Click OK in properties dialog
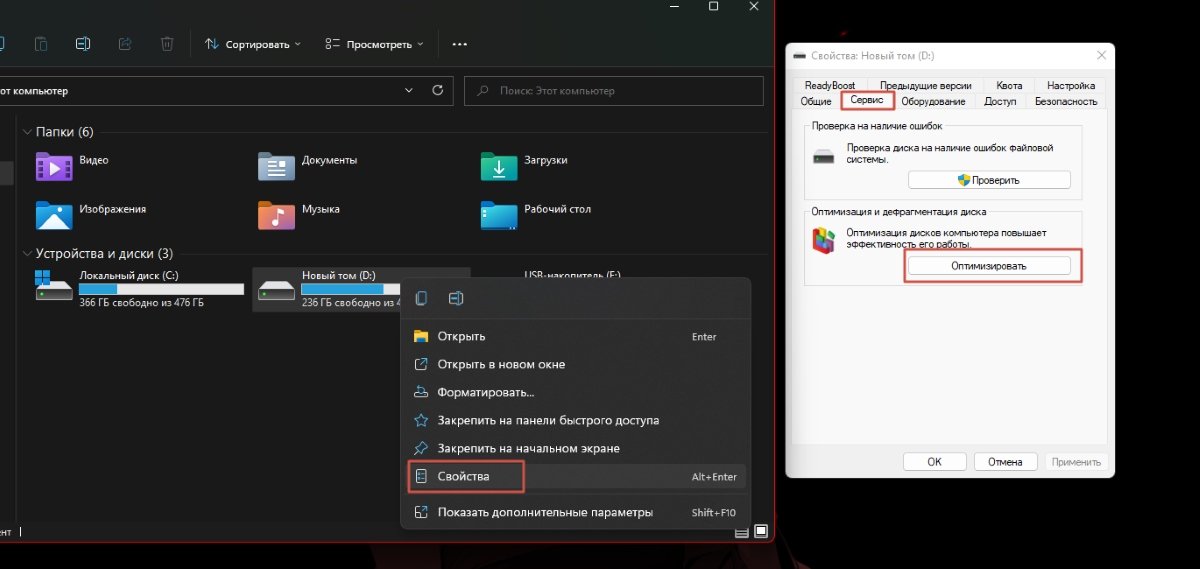 coord(934,462)
